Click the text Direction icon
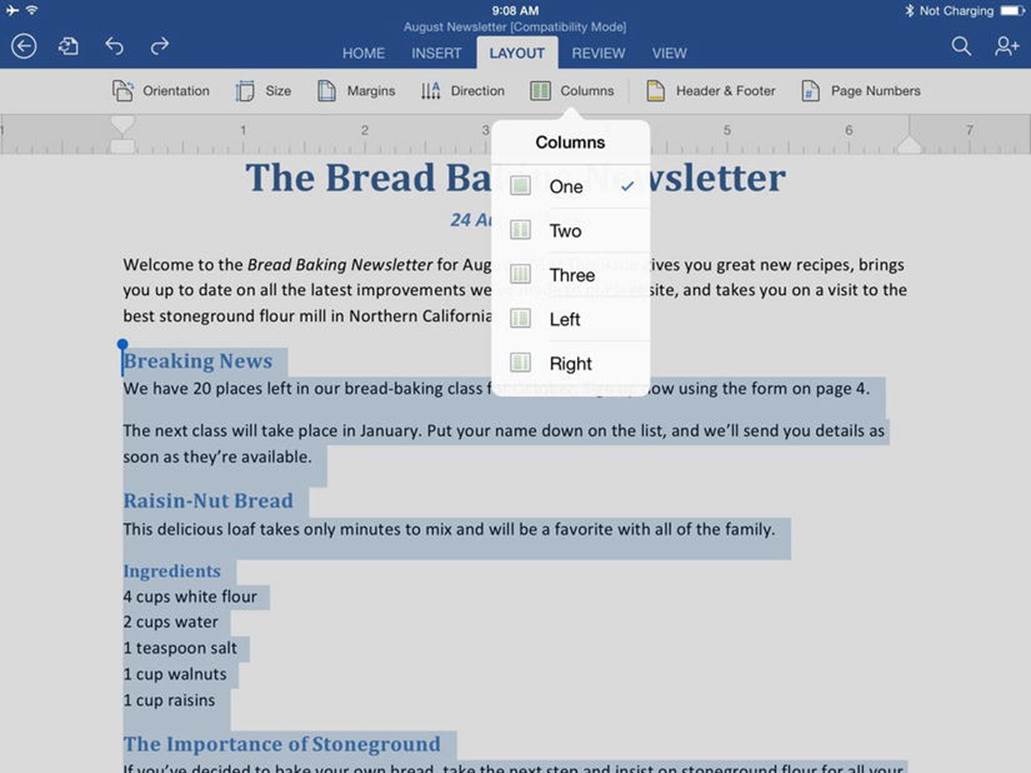1031x773 pixels. 430,91
